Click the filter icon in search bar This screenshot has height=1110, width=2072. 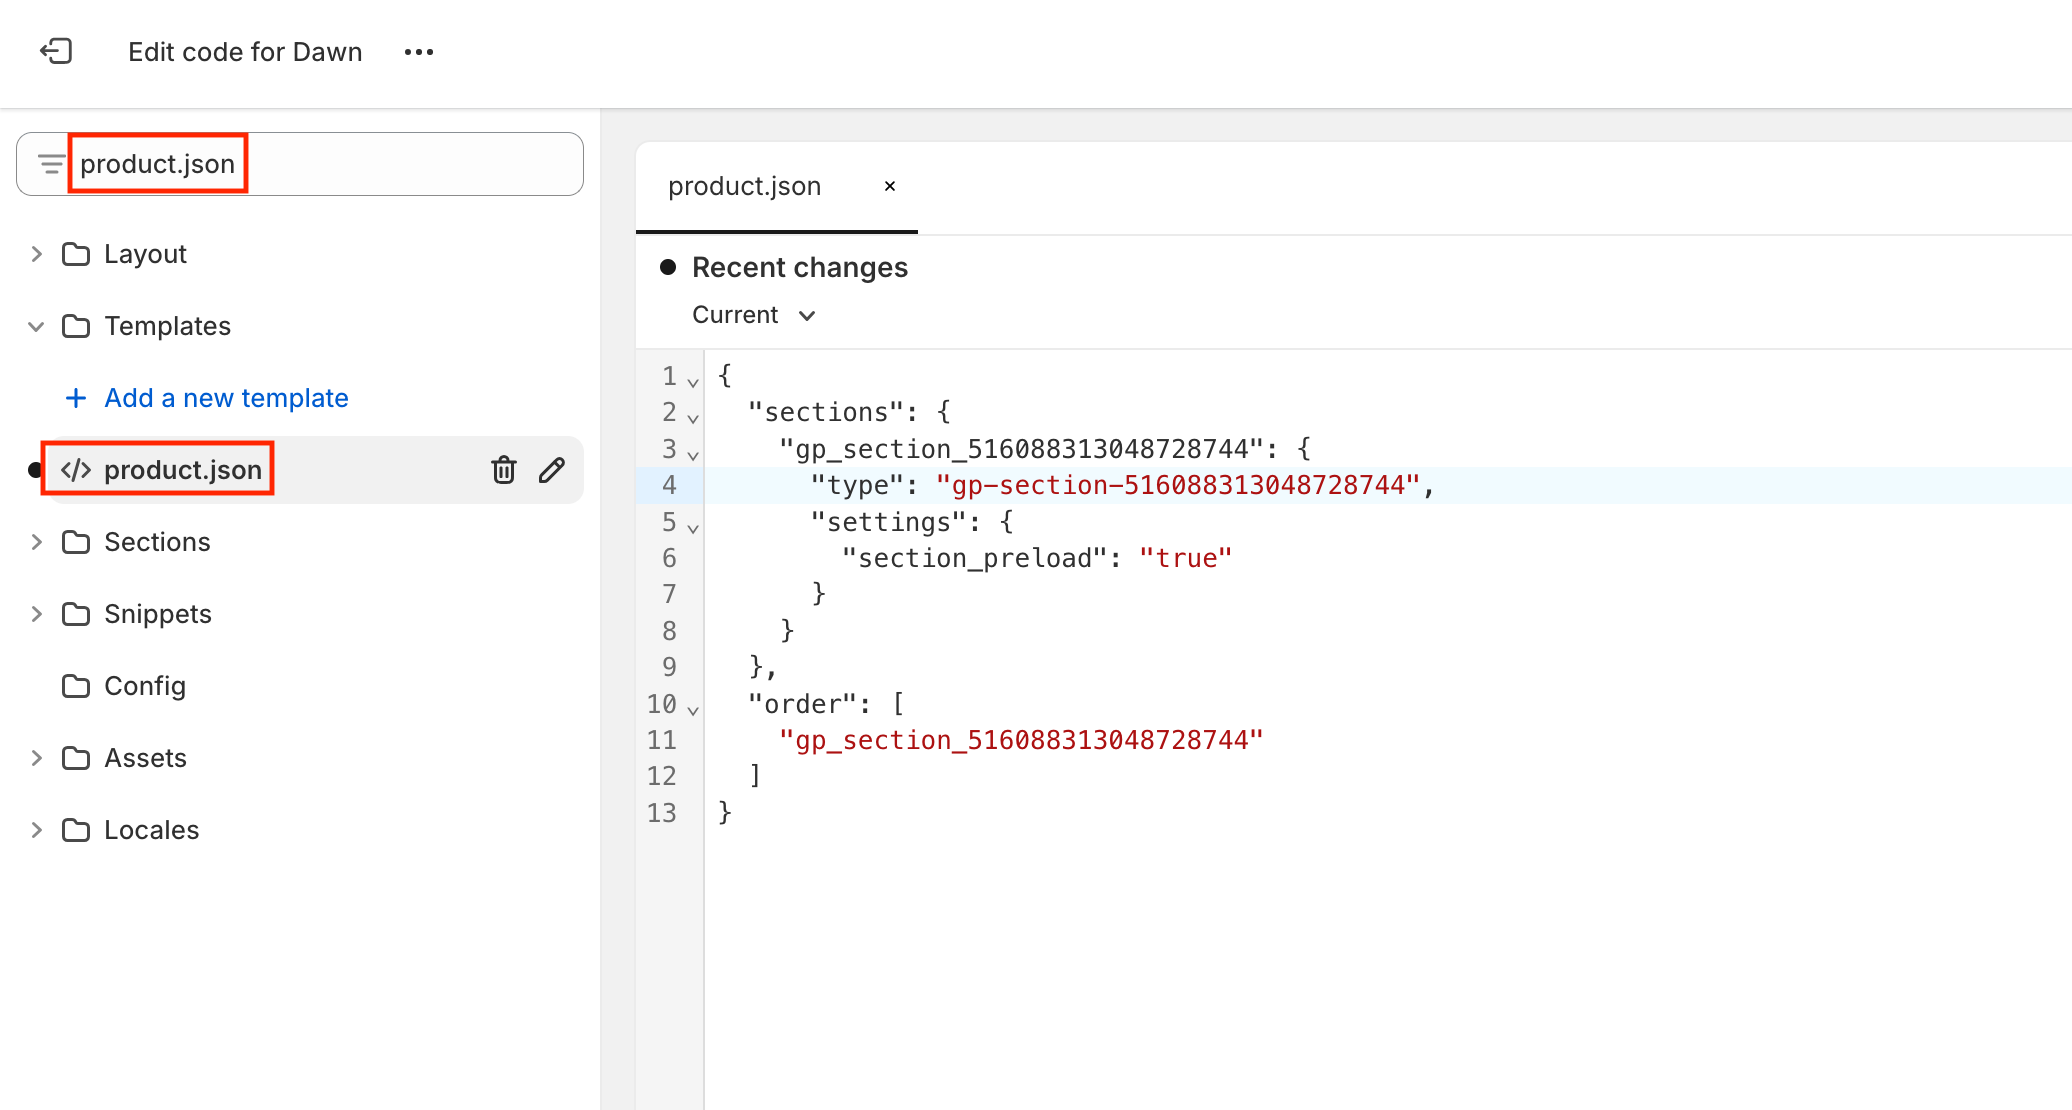(50, 163)
